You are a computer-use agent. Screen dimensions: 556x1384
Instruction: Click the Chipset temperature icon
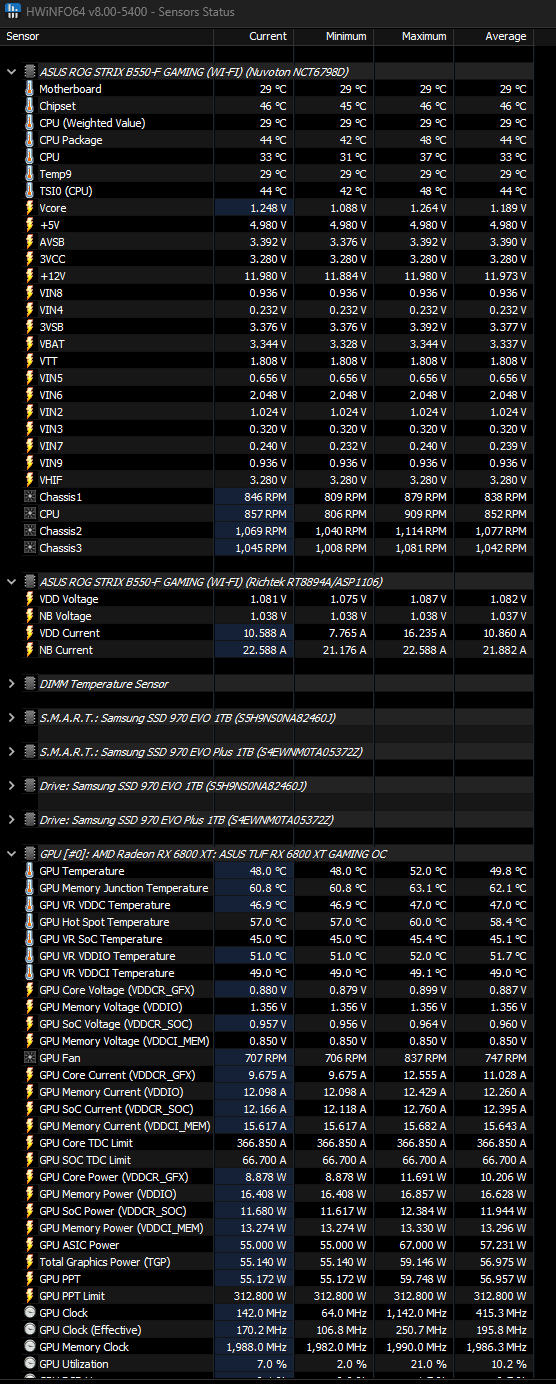click(x=29, y=106)
